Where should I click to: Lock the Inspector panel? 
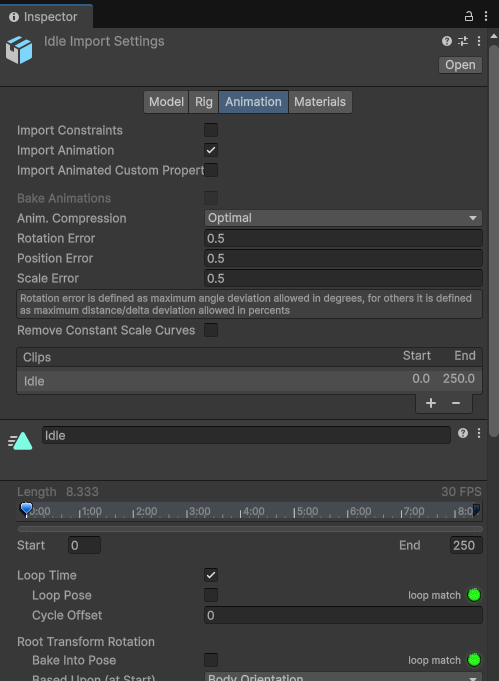469,17
